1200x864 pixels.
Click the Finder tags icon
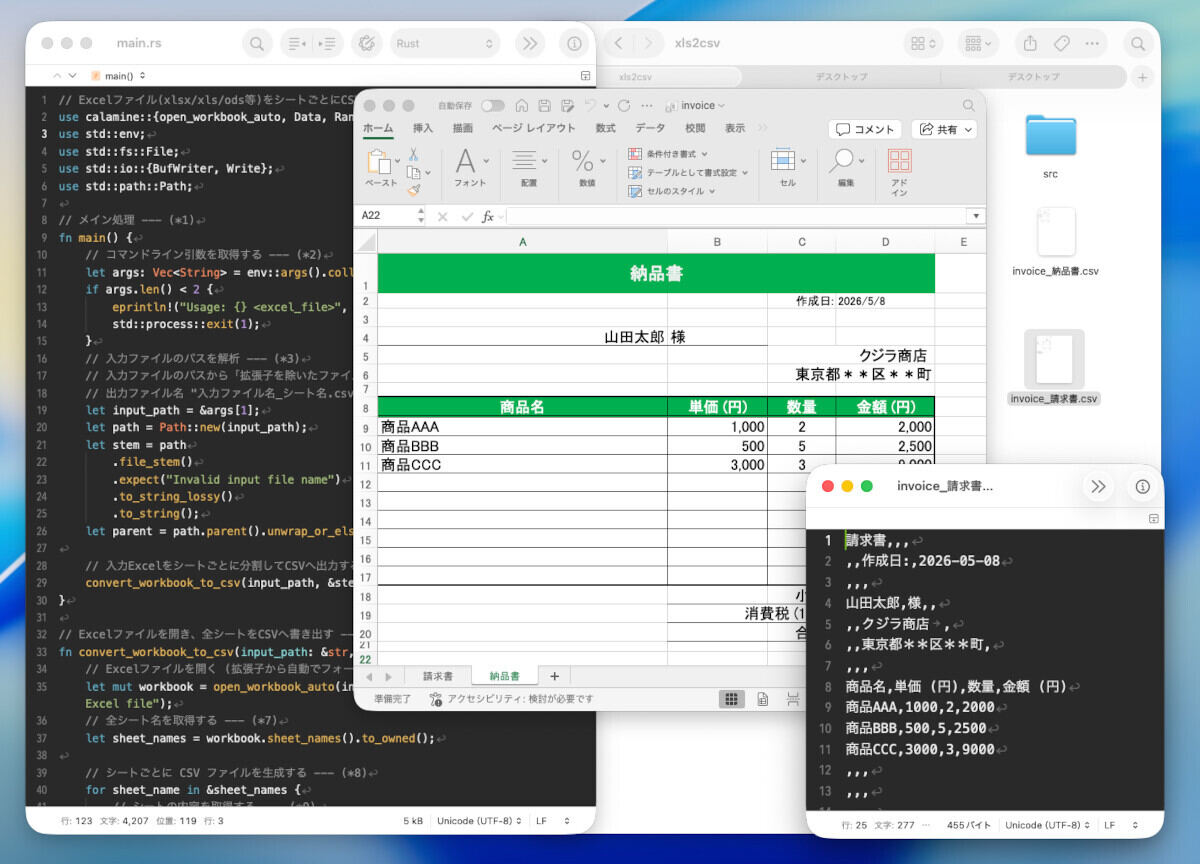(1062, 44)
